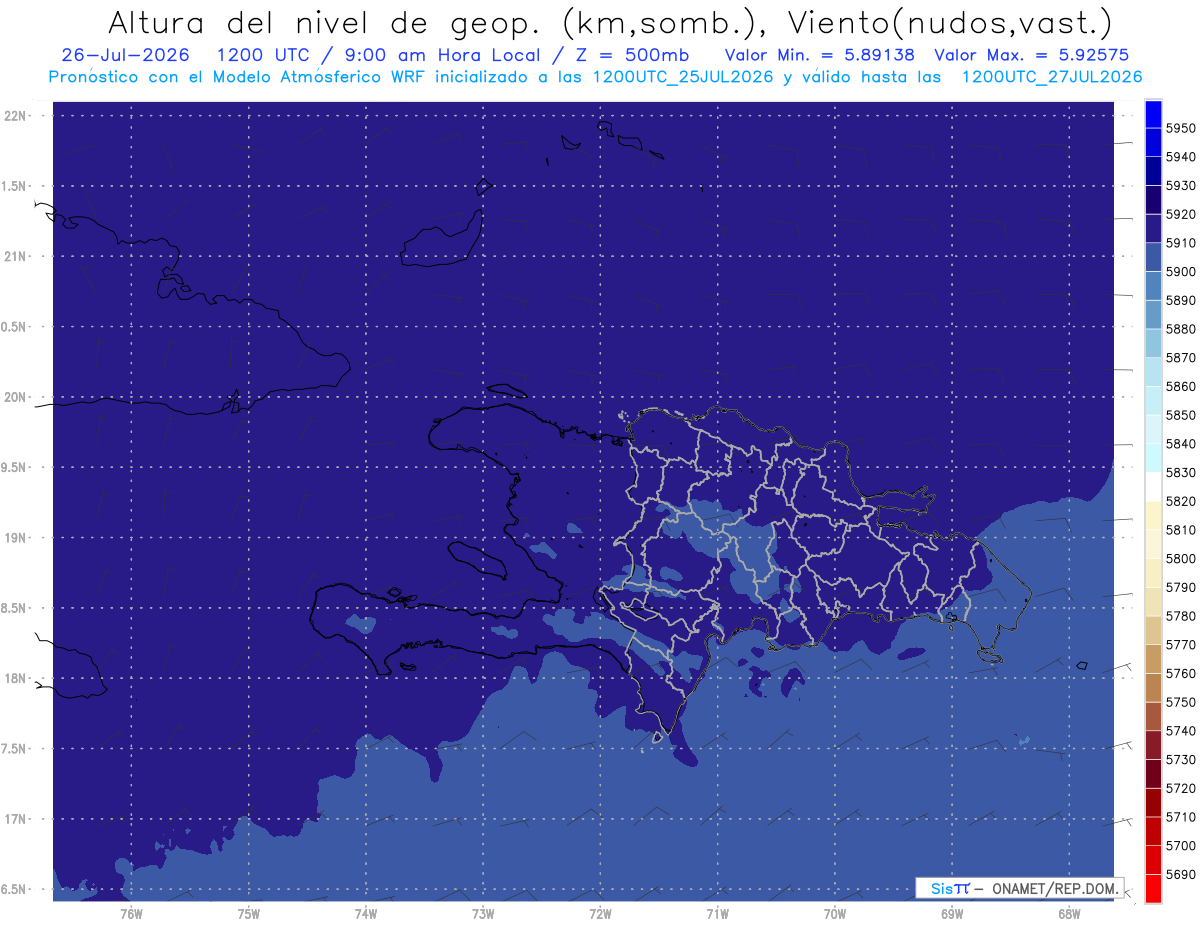Click the 5880 colorbar label

pyautogui.click(x=1180, y=329)
